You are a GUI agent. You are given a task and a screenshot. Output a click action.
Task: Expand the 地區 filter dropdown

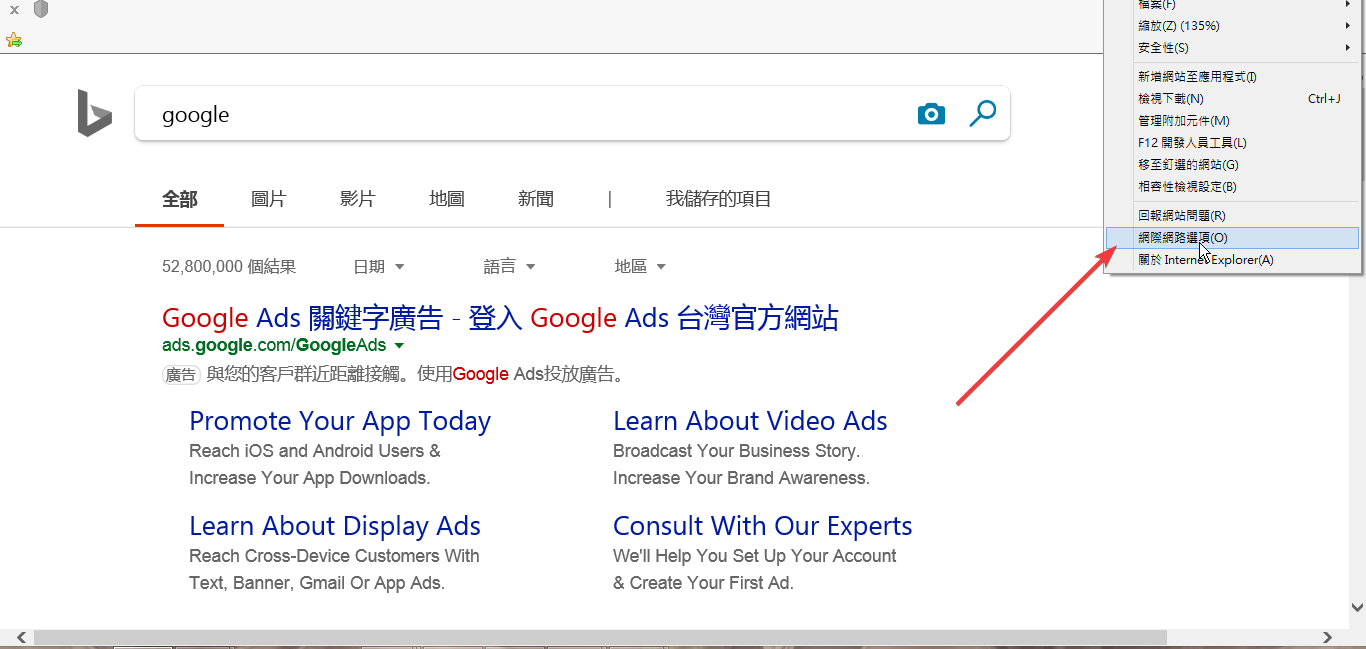[640, 266]
